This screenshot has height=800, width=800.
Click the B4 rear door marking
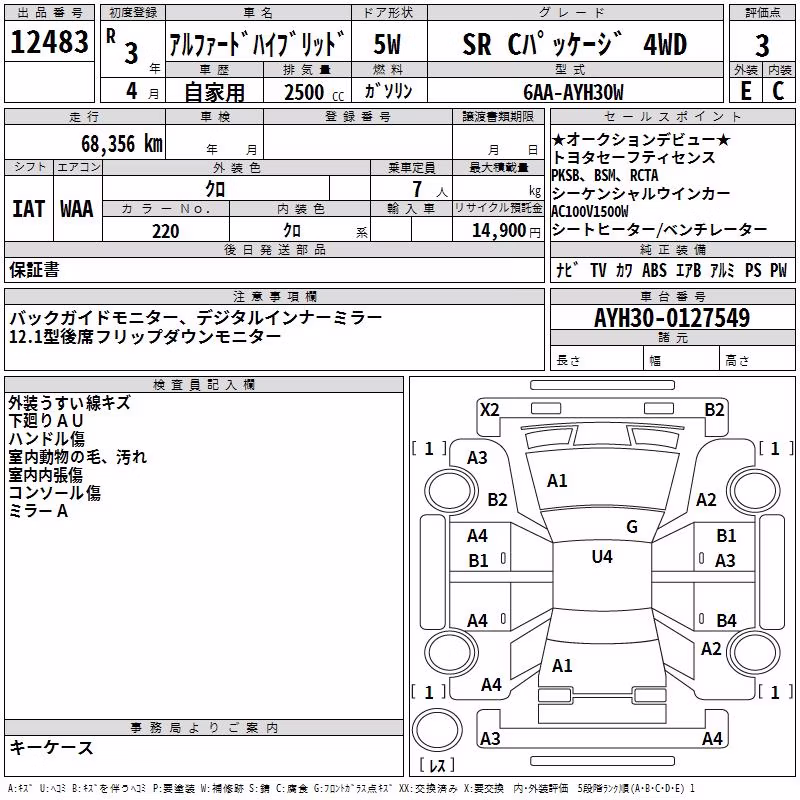[726, 620]
